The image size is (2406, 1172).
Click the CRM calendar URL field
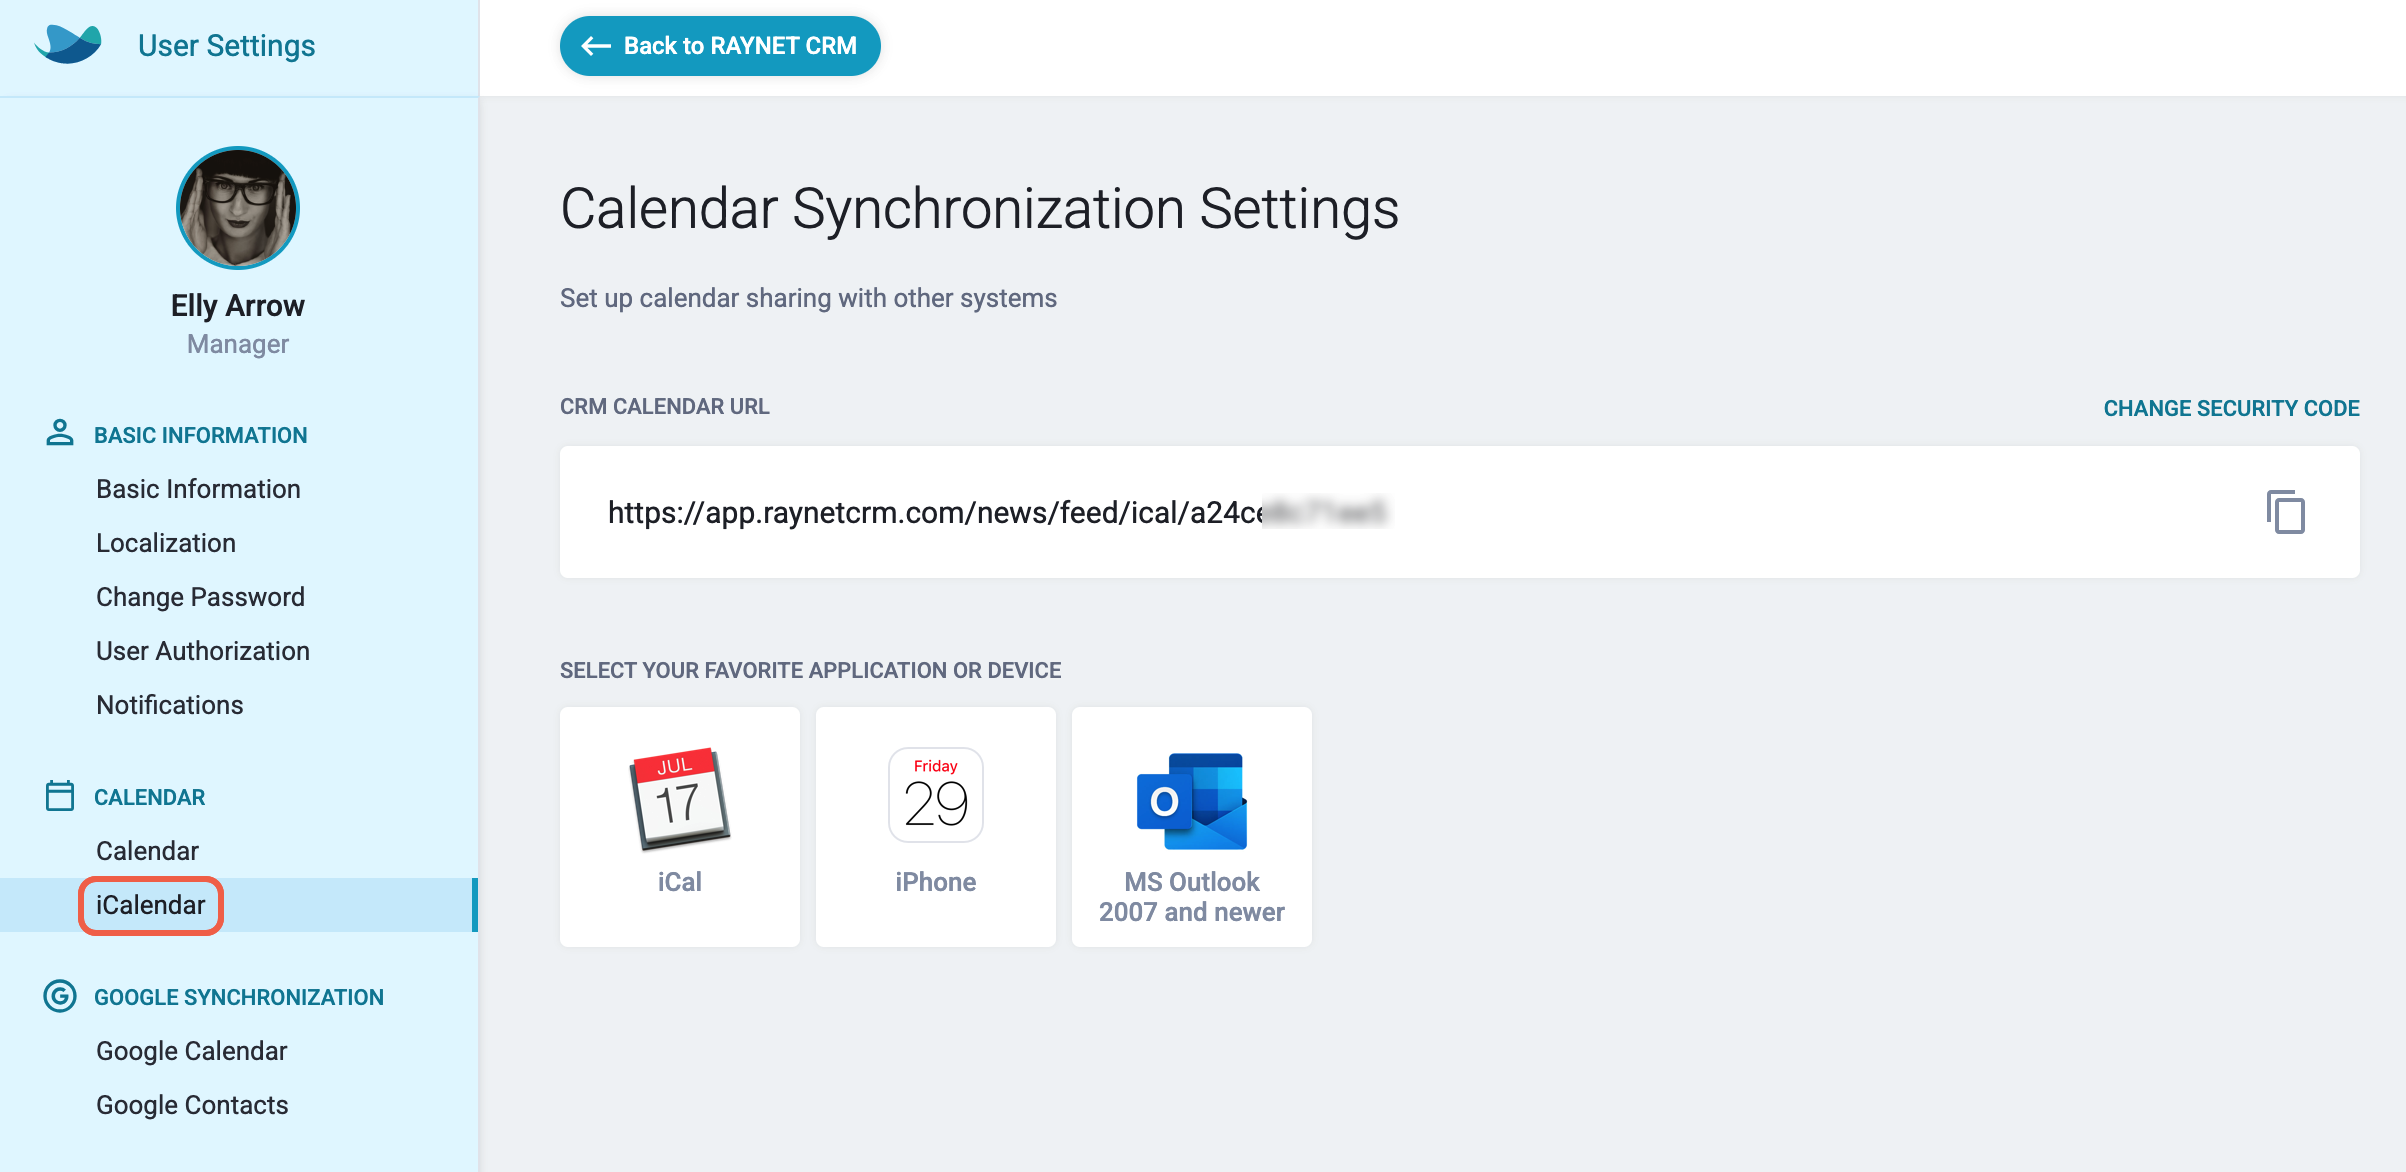coord(1459,512)
